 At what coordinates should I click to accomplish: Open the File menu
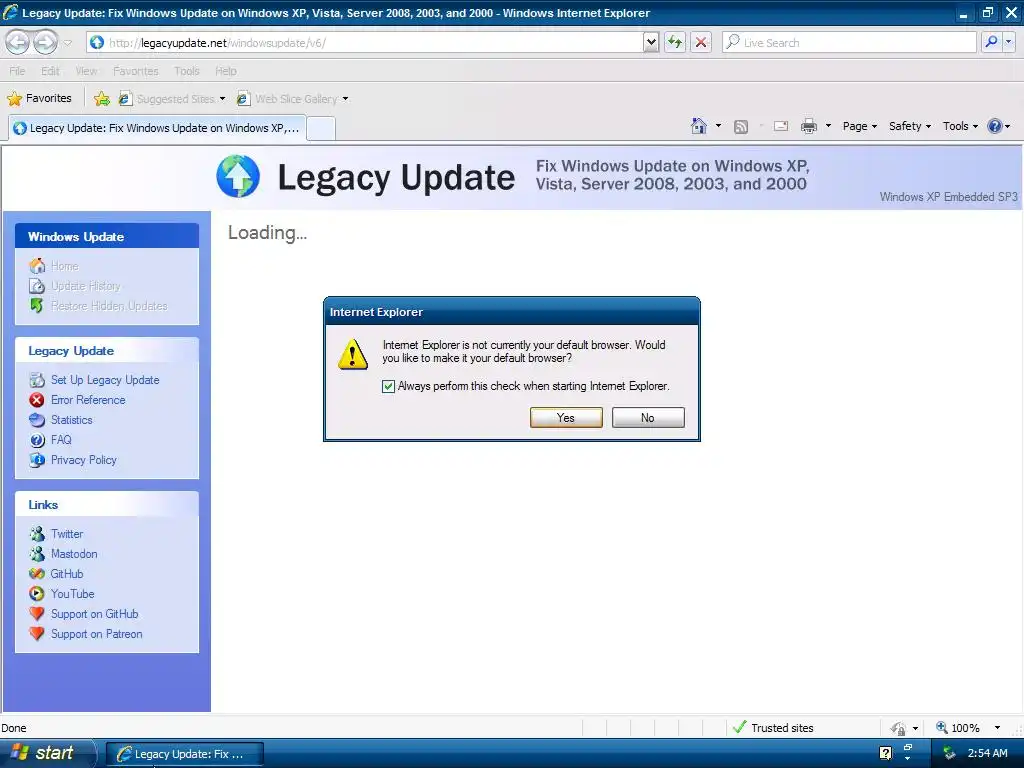18,71
